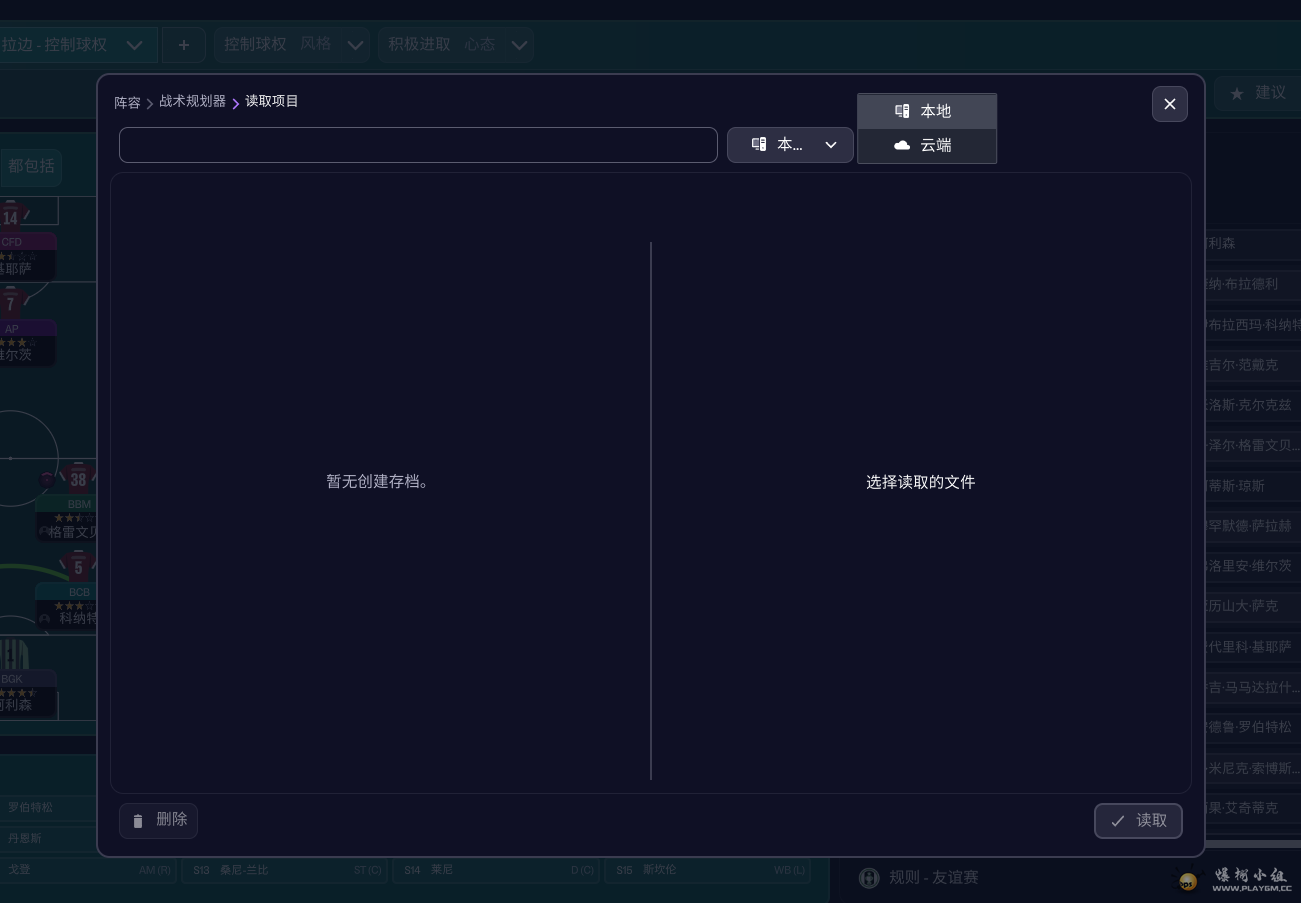Image resolution: width=1301 pixels, height=903 pixels.
Task: Click the cloud icon beside 云端 option
Action: click(902, 145)
